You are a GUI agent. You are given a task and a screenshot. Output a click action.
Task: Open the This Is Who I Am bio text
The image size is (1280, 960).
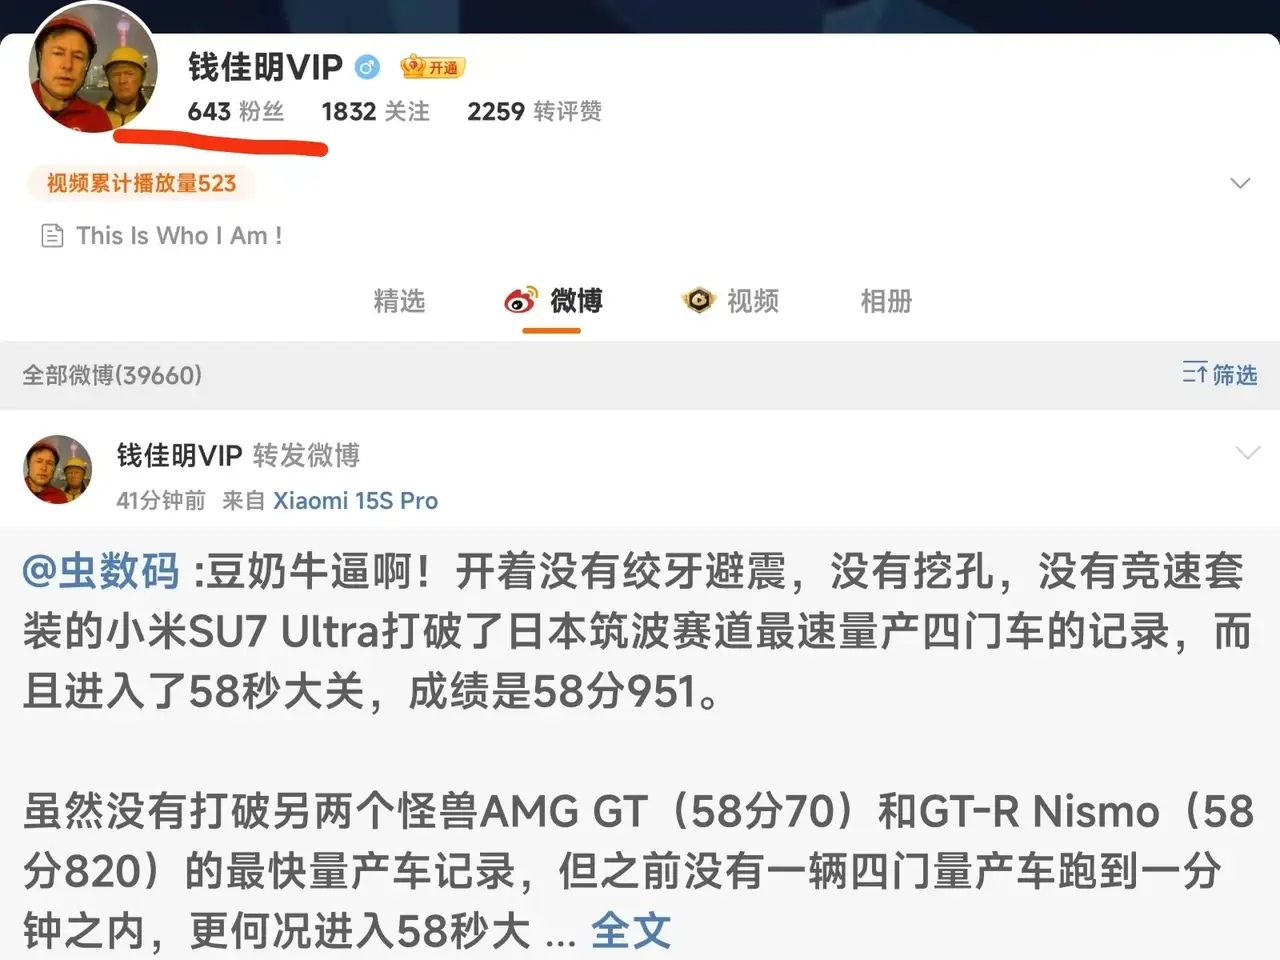click(x=179, y=236)
